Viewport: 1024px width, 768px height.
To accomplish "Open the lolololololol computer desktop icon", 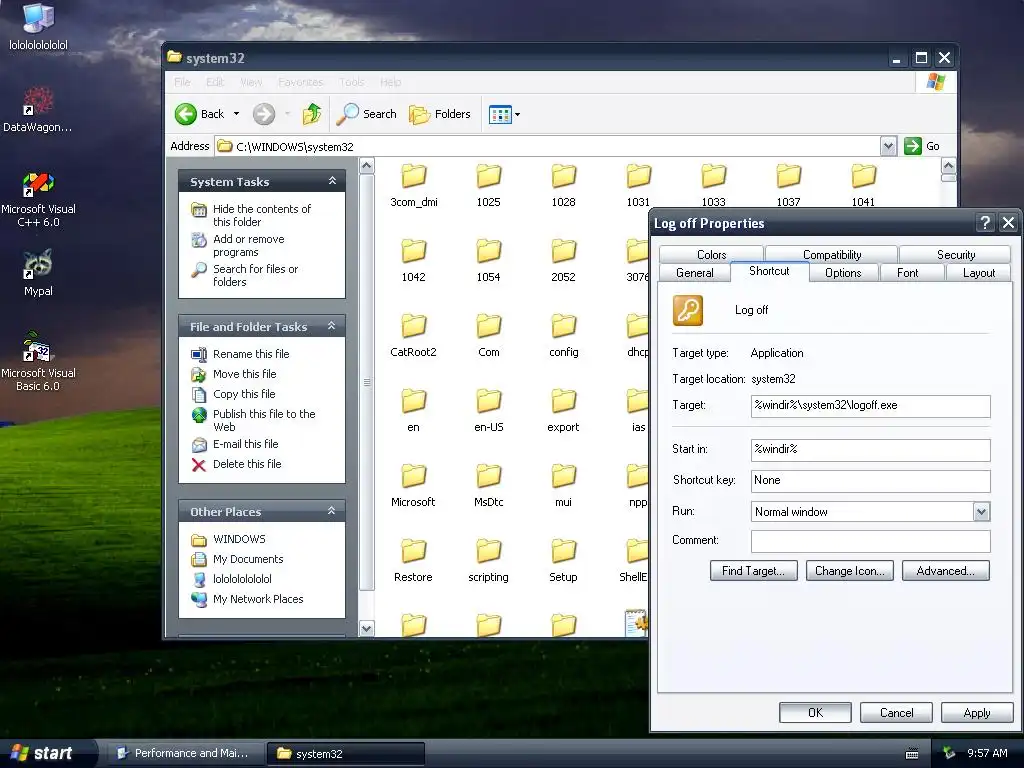I will click(38, 27).
